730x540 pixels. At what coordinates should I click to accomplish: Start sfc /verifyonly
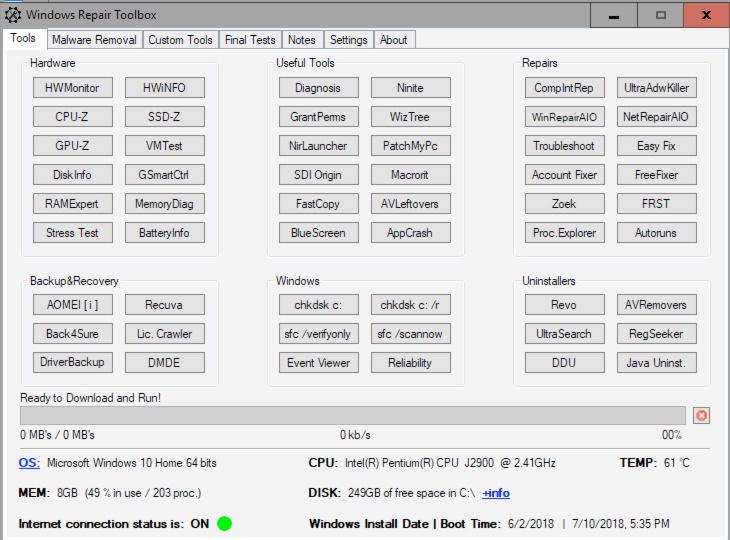319,333
